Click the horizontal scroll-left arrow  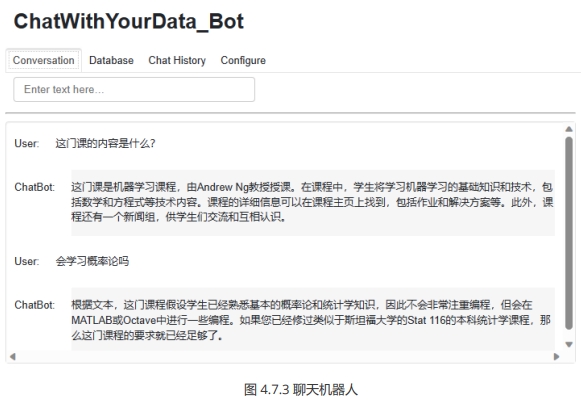tap(13, 356)
